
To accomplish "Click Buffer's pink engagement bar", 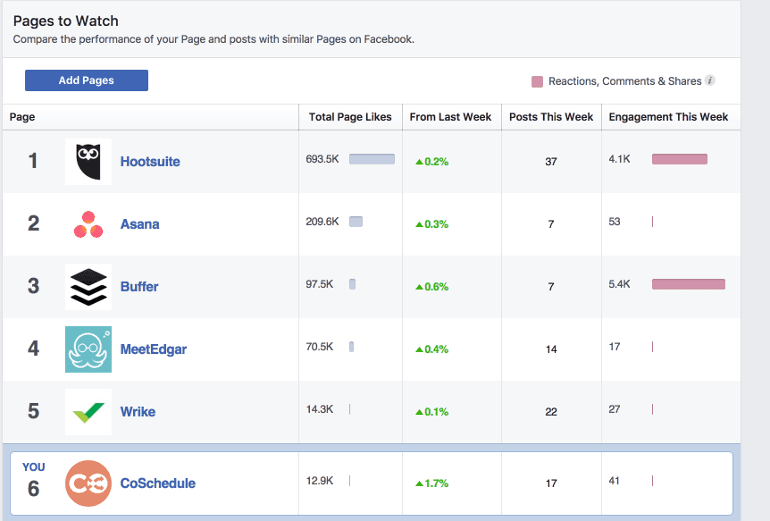I will click(688, 285).
